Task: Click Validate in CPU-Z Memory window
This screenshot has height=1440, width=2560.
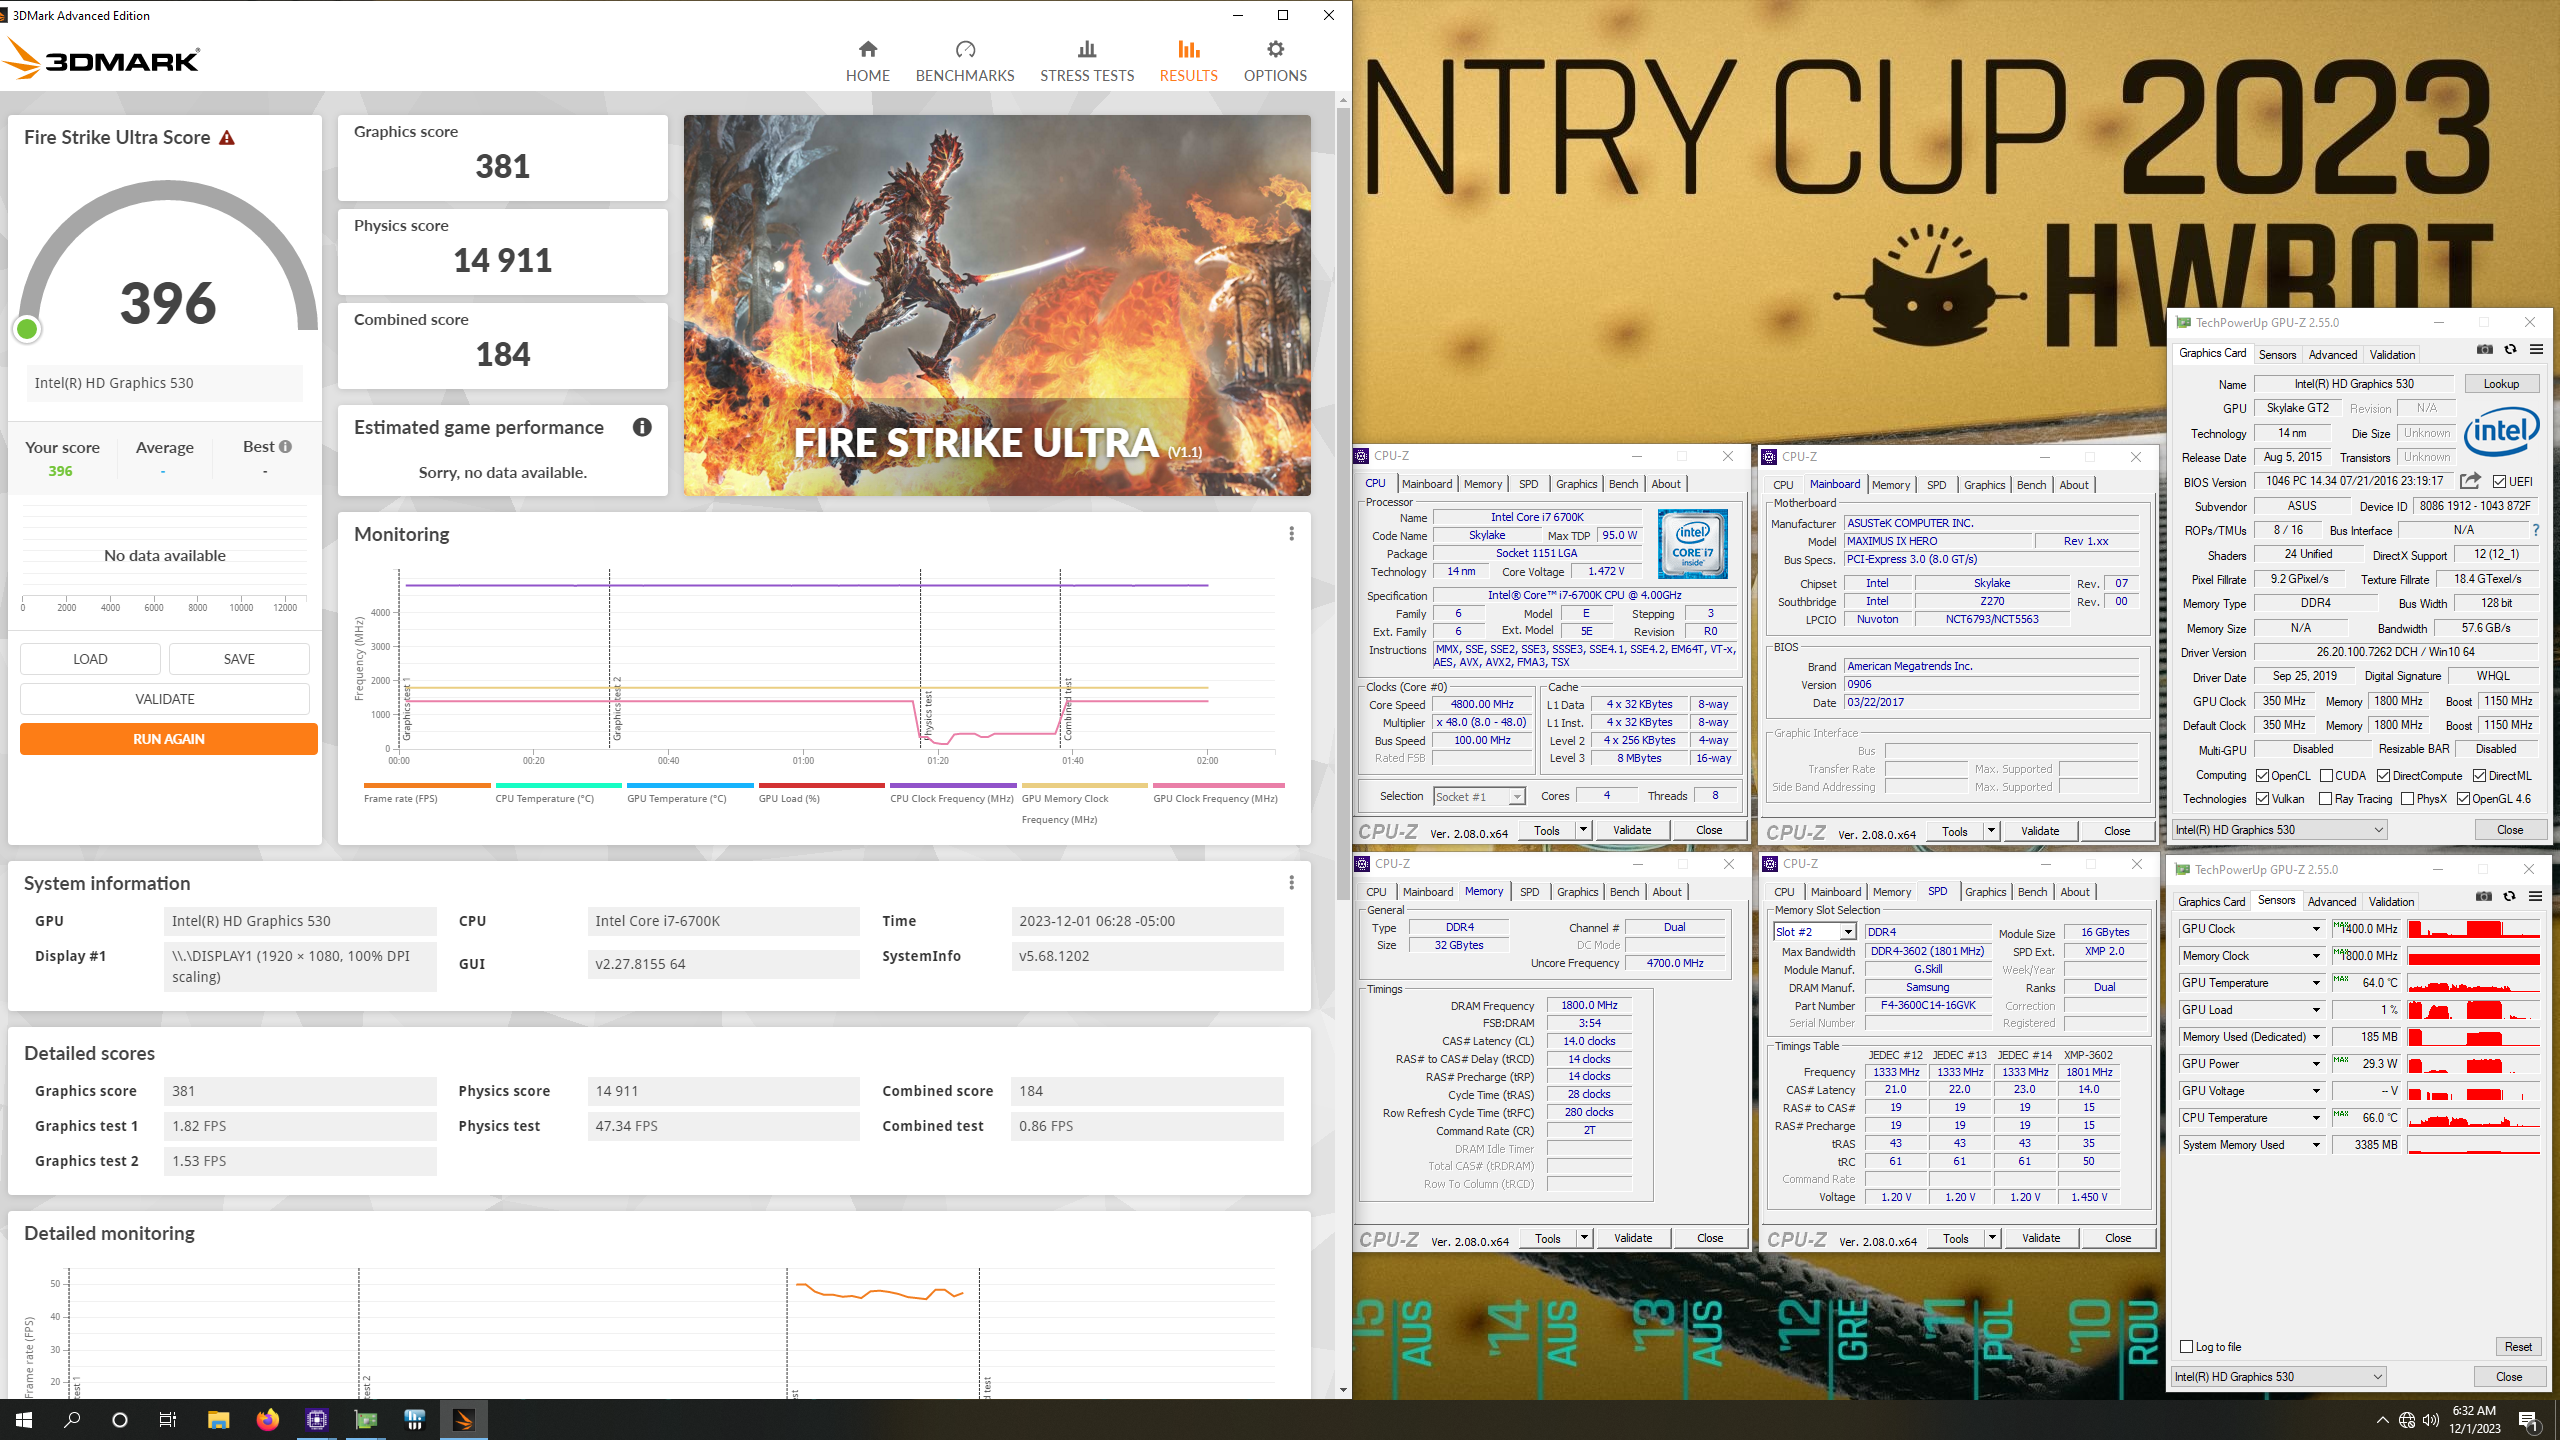Action: tap(1633, 1238)
